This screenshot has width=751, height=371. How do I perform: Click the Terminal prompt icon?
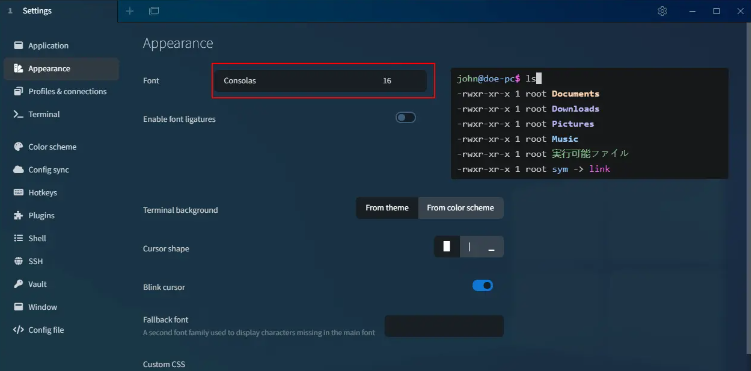pos(19,114)
